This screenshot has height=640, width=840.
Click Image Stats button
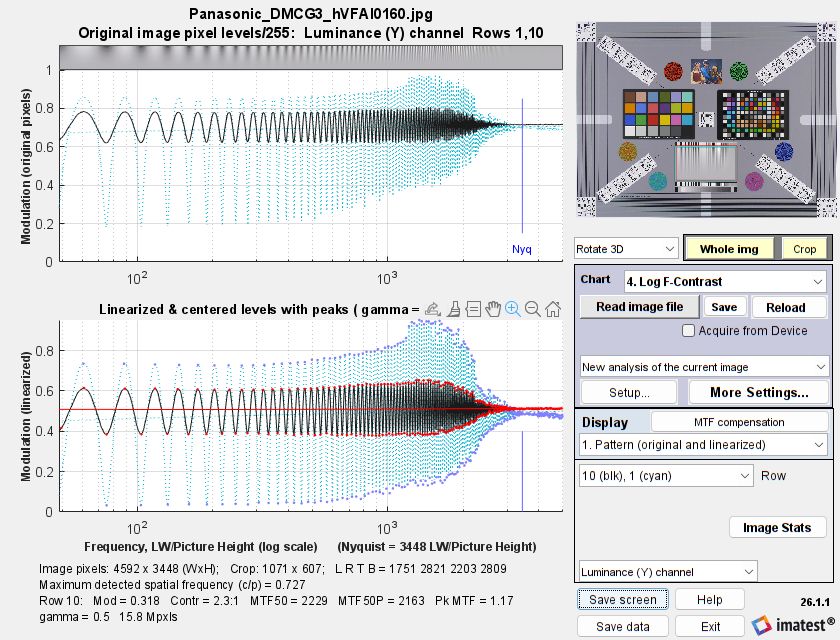(x=777, y=528)
